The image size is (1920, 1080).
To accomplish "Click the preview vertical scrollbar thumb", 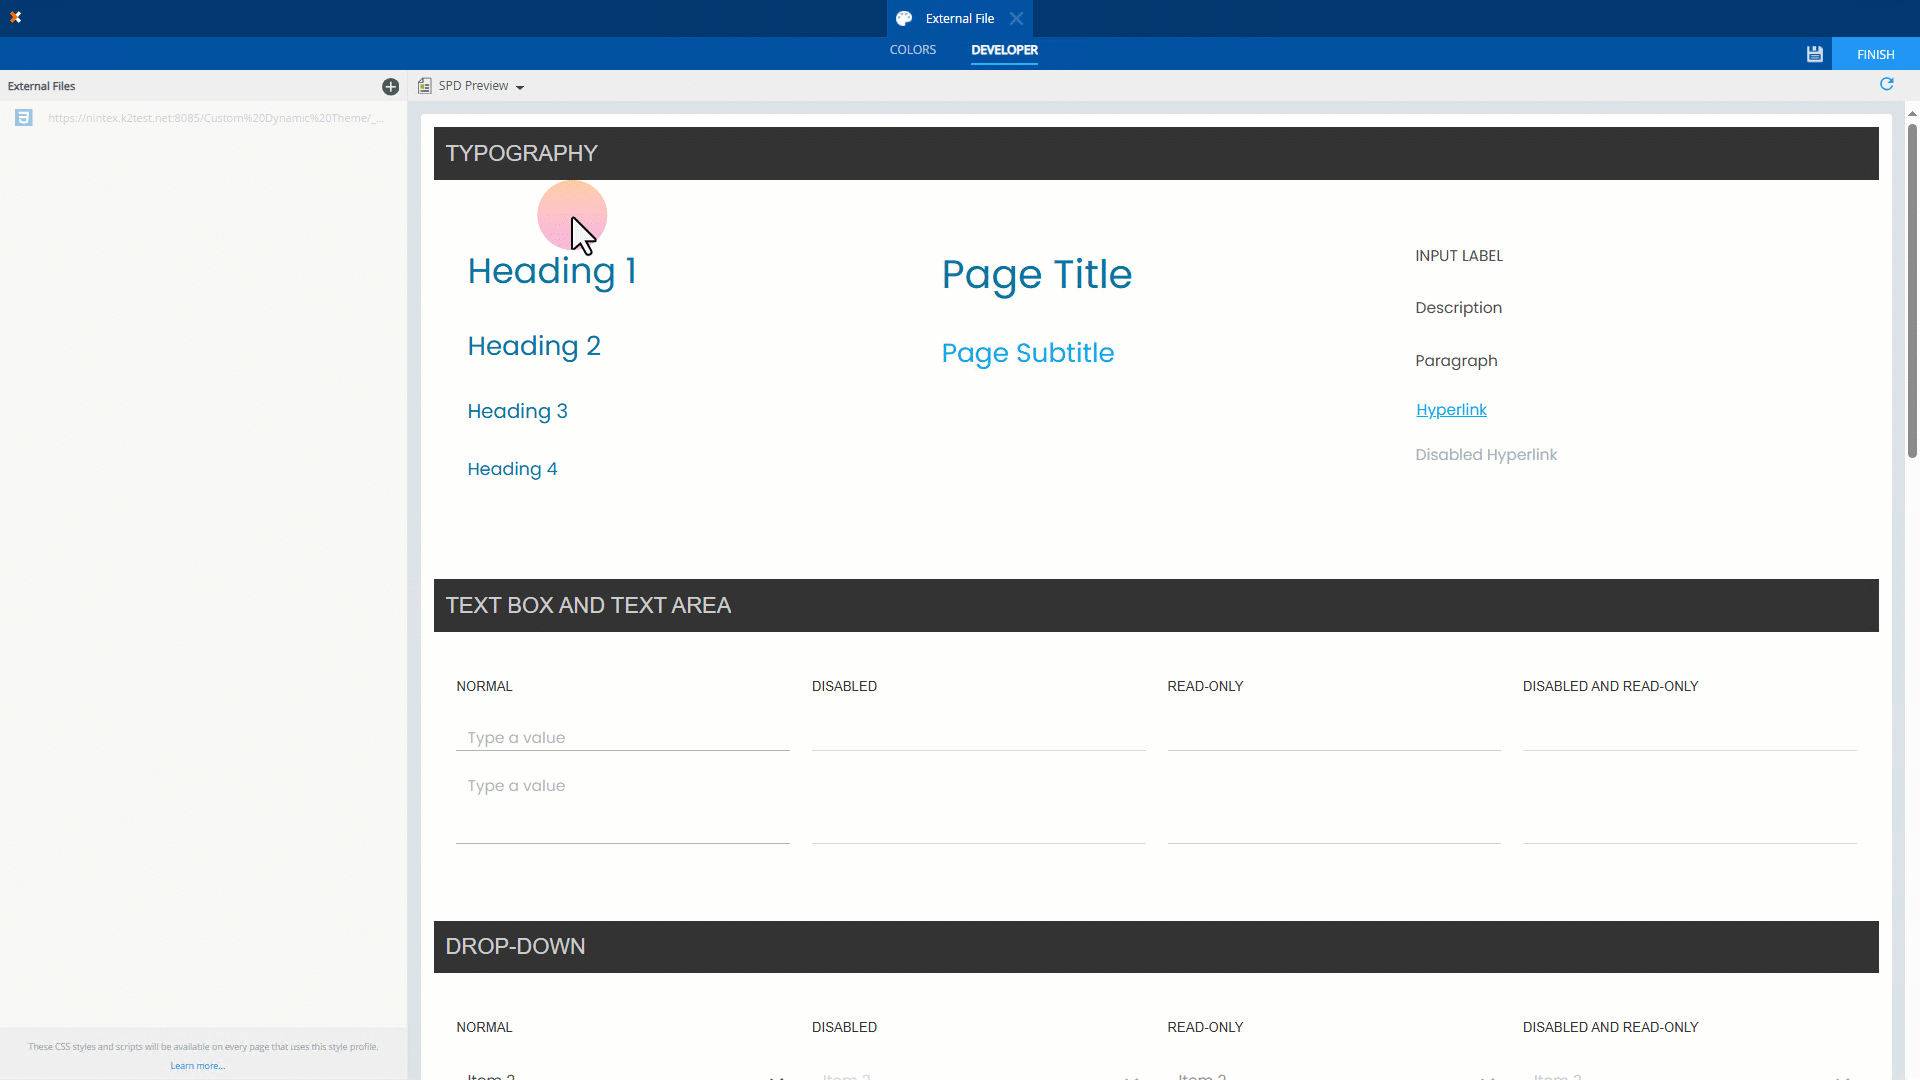I will click(x=1912, y=290).
